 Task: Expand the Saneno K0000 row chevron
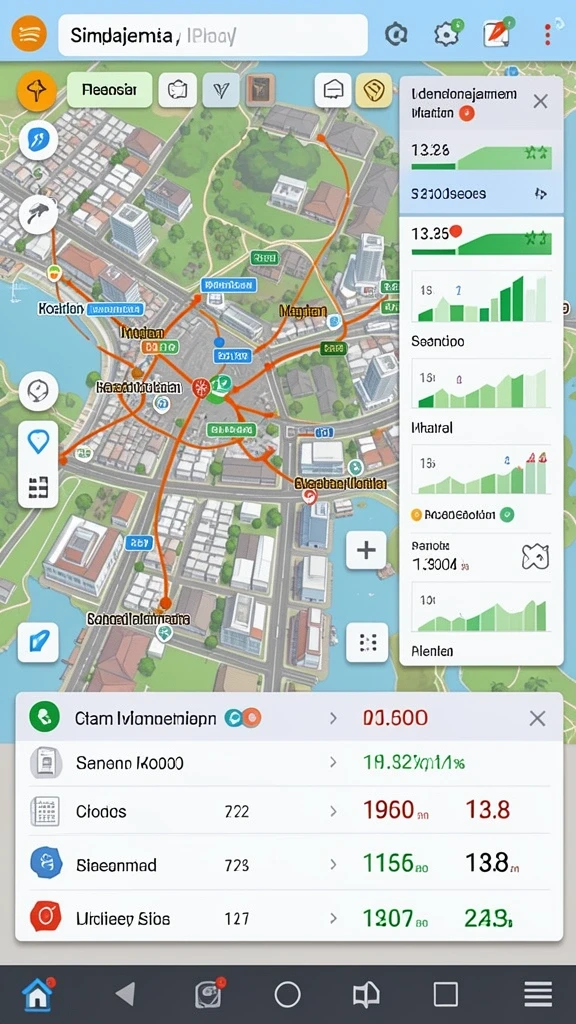click(333, 762)
